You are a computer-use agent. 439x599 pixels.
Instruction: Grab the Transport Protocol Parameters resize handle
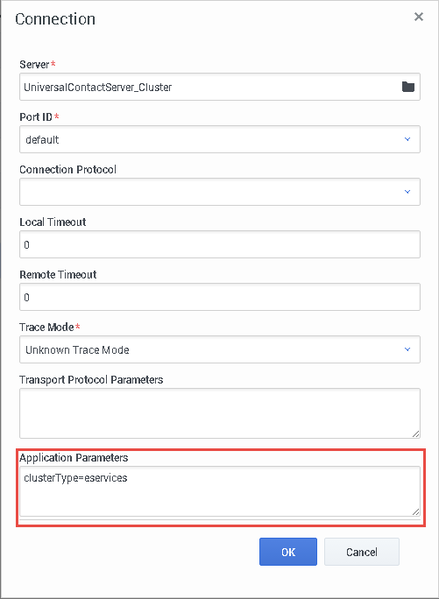click(416, 434)
